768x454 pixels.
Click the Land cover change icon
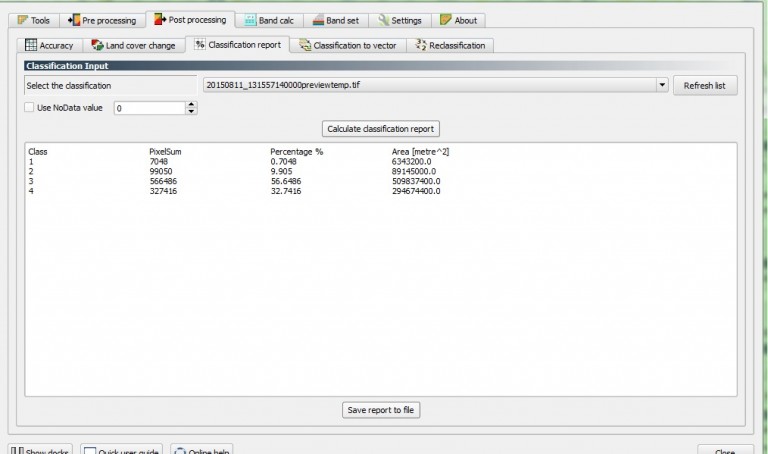tap(97, 45)
